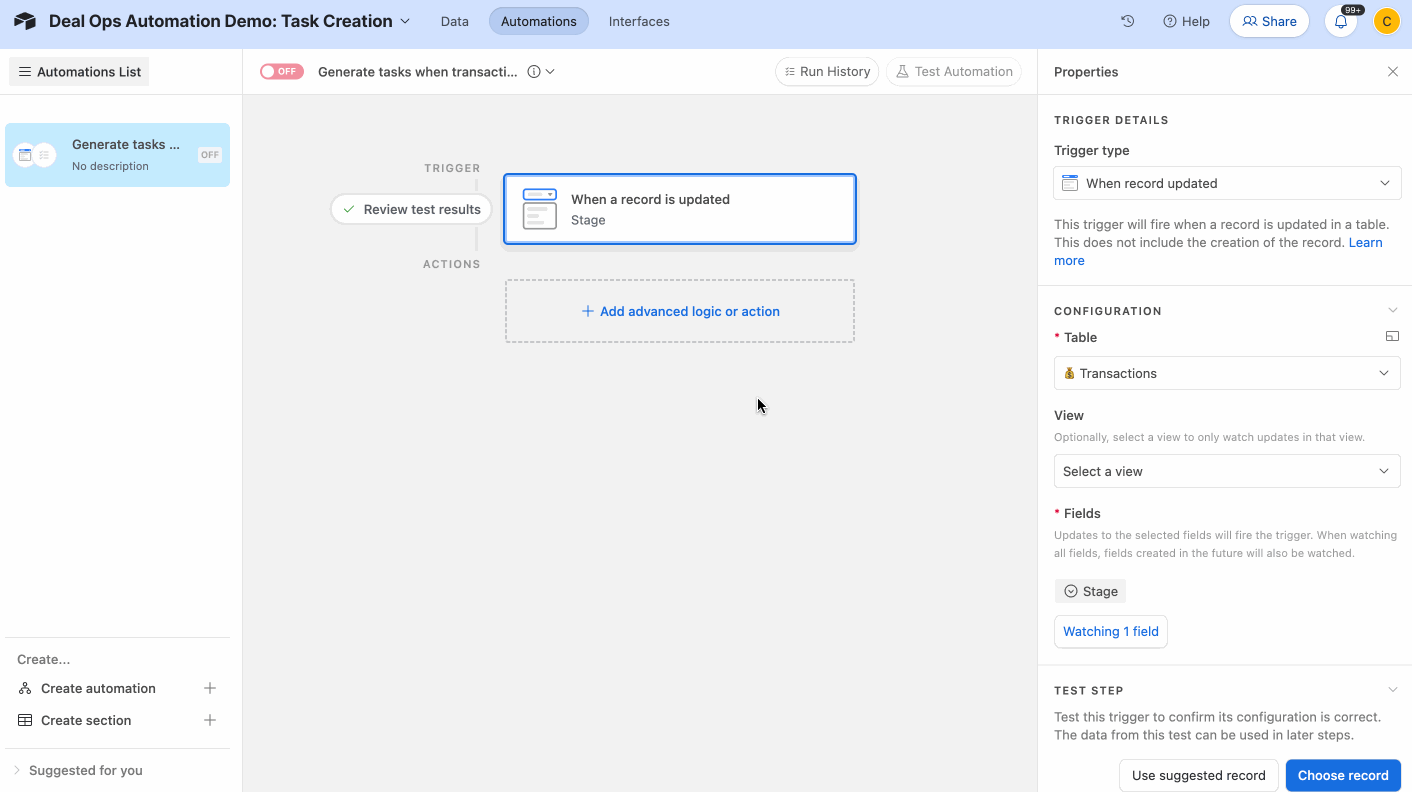This screenshot has height=792, width=1412.
Task: Select Generate tasks automation in list
Action: click(117, 155)
